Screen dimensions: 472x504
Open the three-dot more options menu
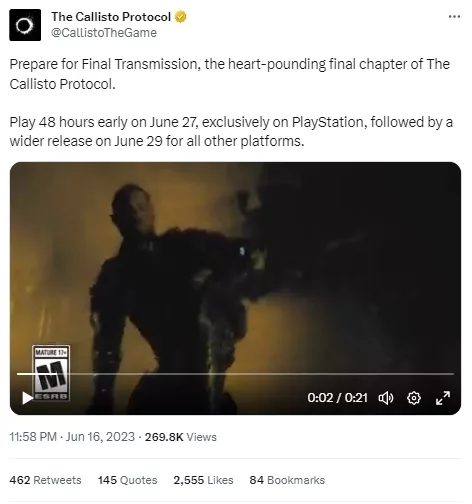[454, 16]
